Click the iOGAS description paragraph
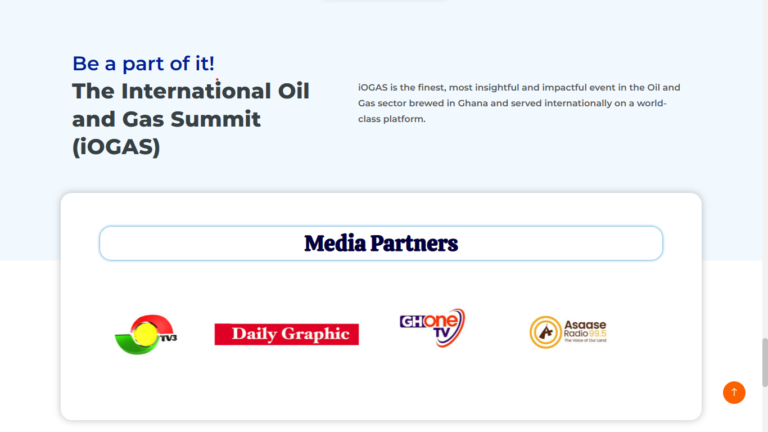The image size is (768, 432). pos(519,103)
